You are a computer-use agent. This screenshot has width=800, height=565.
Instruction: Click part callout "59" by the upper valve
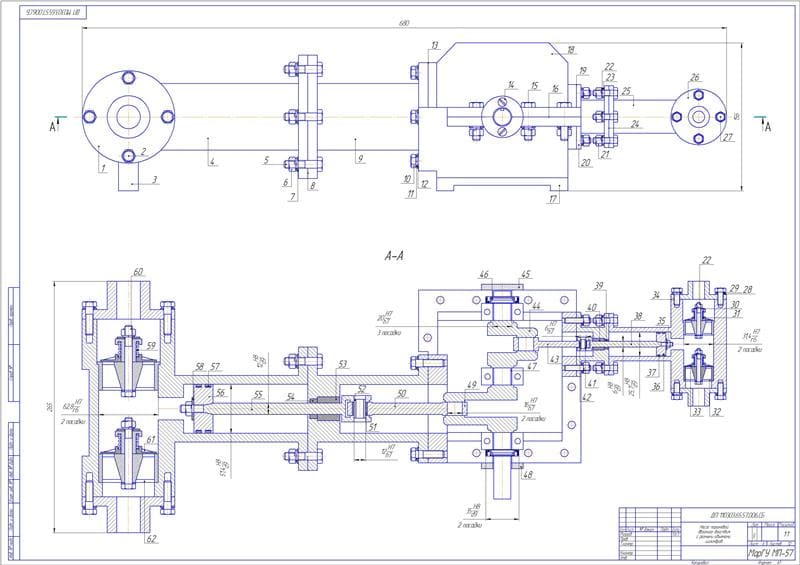click(151, 346)
